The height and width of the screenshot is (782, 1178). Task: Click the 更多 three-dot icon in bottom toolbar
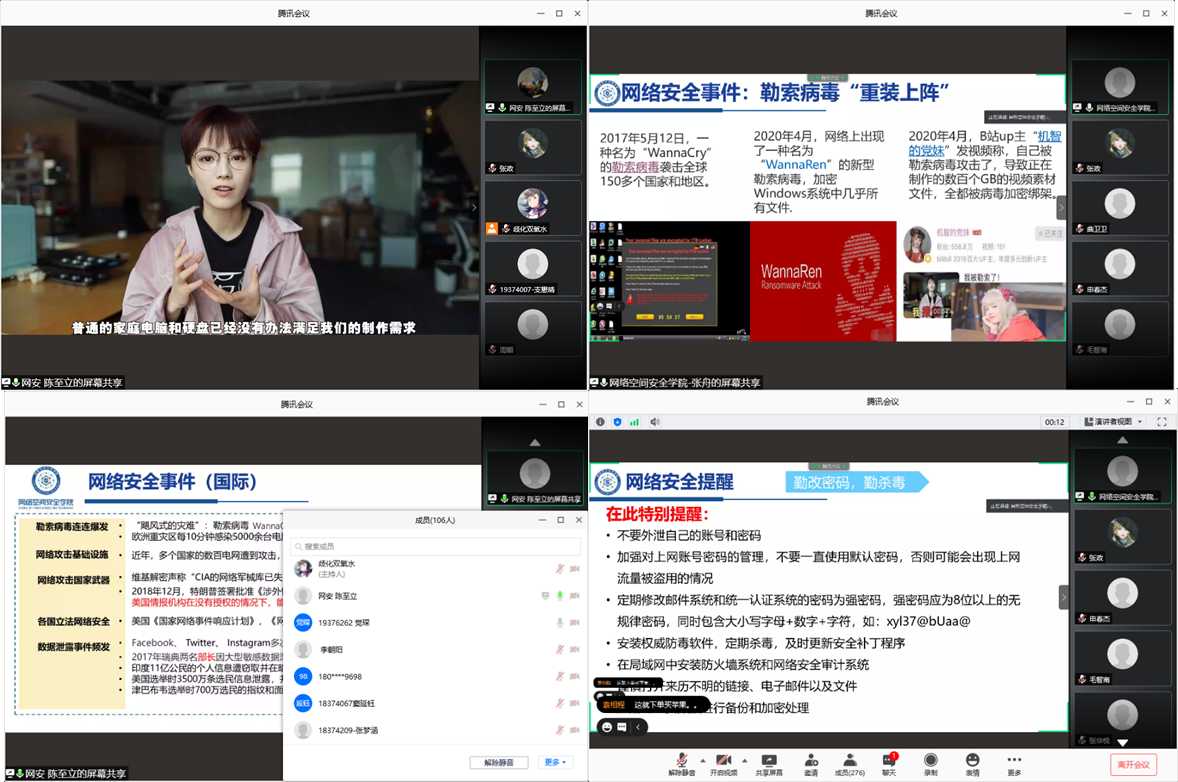[x=1014, y=760]
